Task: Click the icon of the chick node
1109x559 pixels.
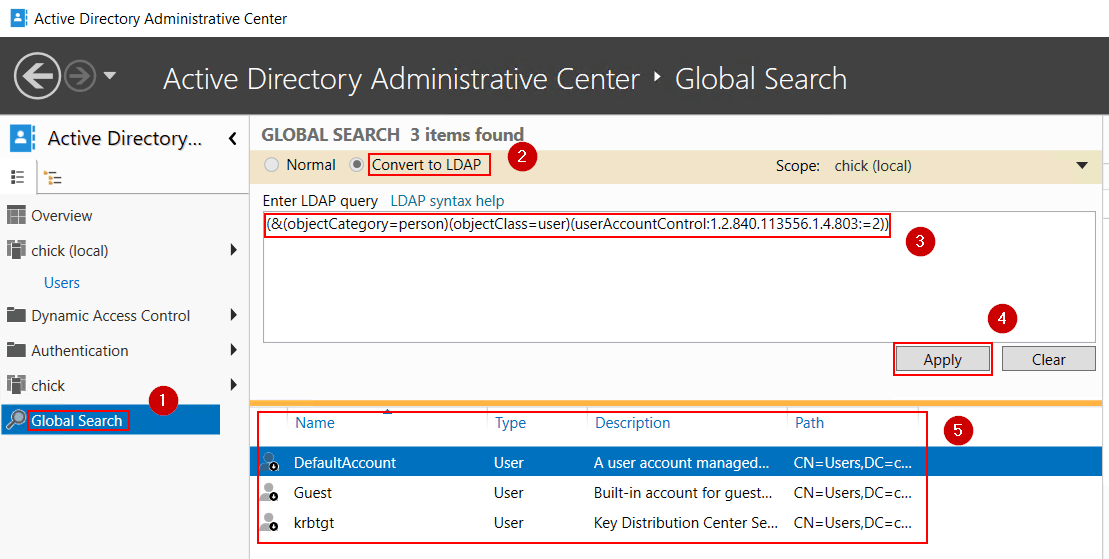Action: tap(16, 384)
